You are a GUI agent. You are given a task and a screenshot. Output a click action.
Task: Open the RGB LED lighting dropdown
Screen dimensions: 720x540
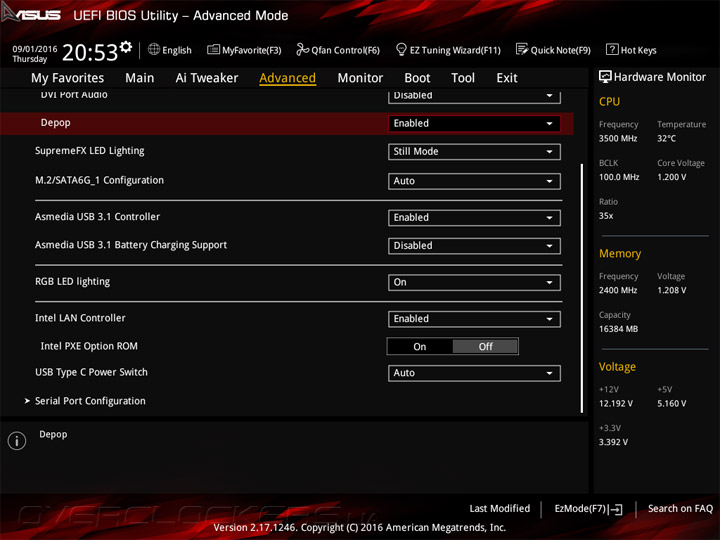[473, 283]
